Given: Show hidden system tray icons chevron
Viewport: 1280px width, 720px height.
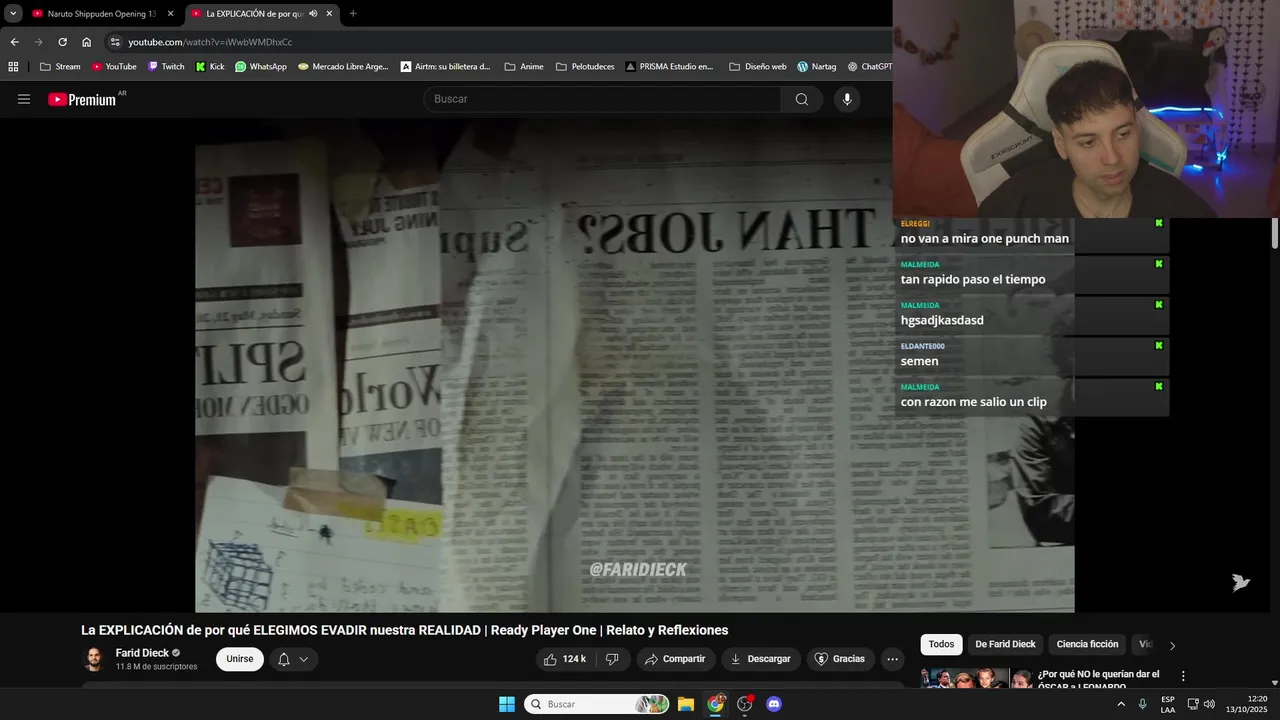Looking at the screenshot, I should pos(1121,704).
